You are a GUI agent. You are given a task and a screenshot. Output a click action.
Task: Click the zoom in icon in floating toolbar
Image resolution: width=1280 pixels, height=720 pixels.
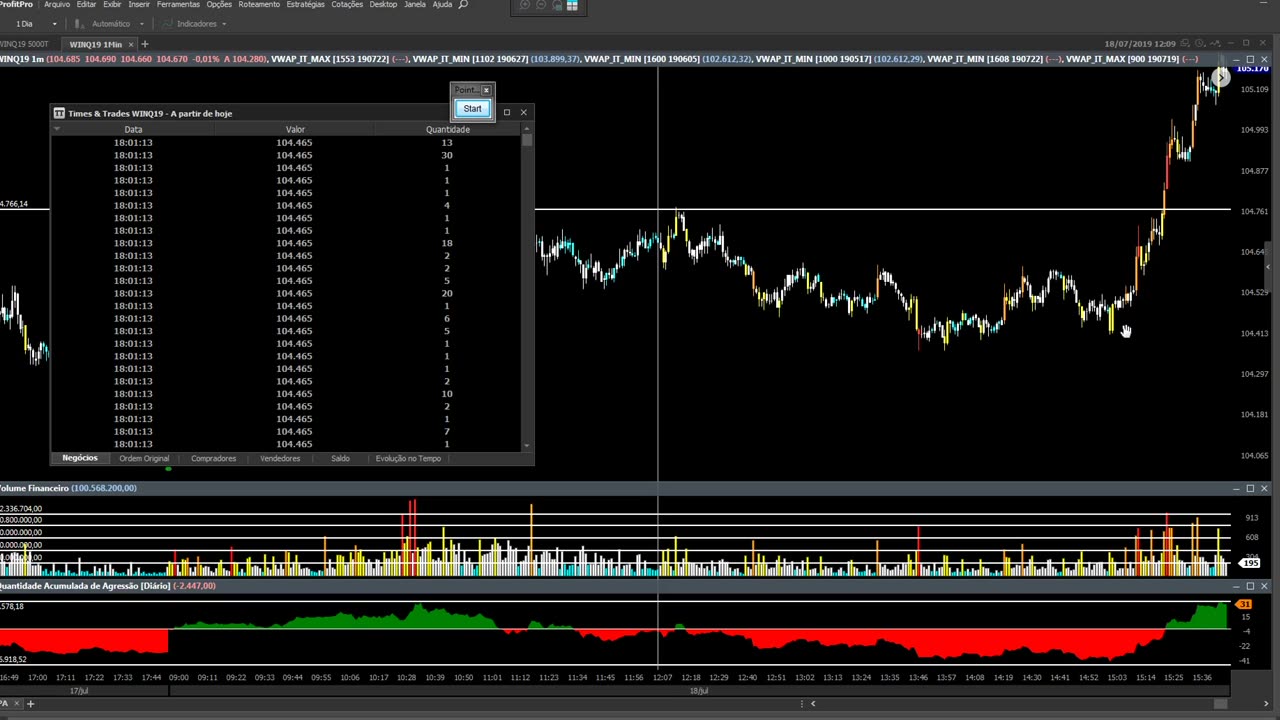pos(525,5)
